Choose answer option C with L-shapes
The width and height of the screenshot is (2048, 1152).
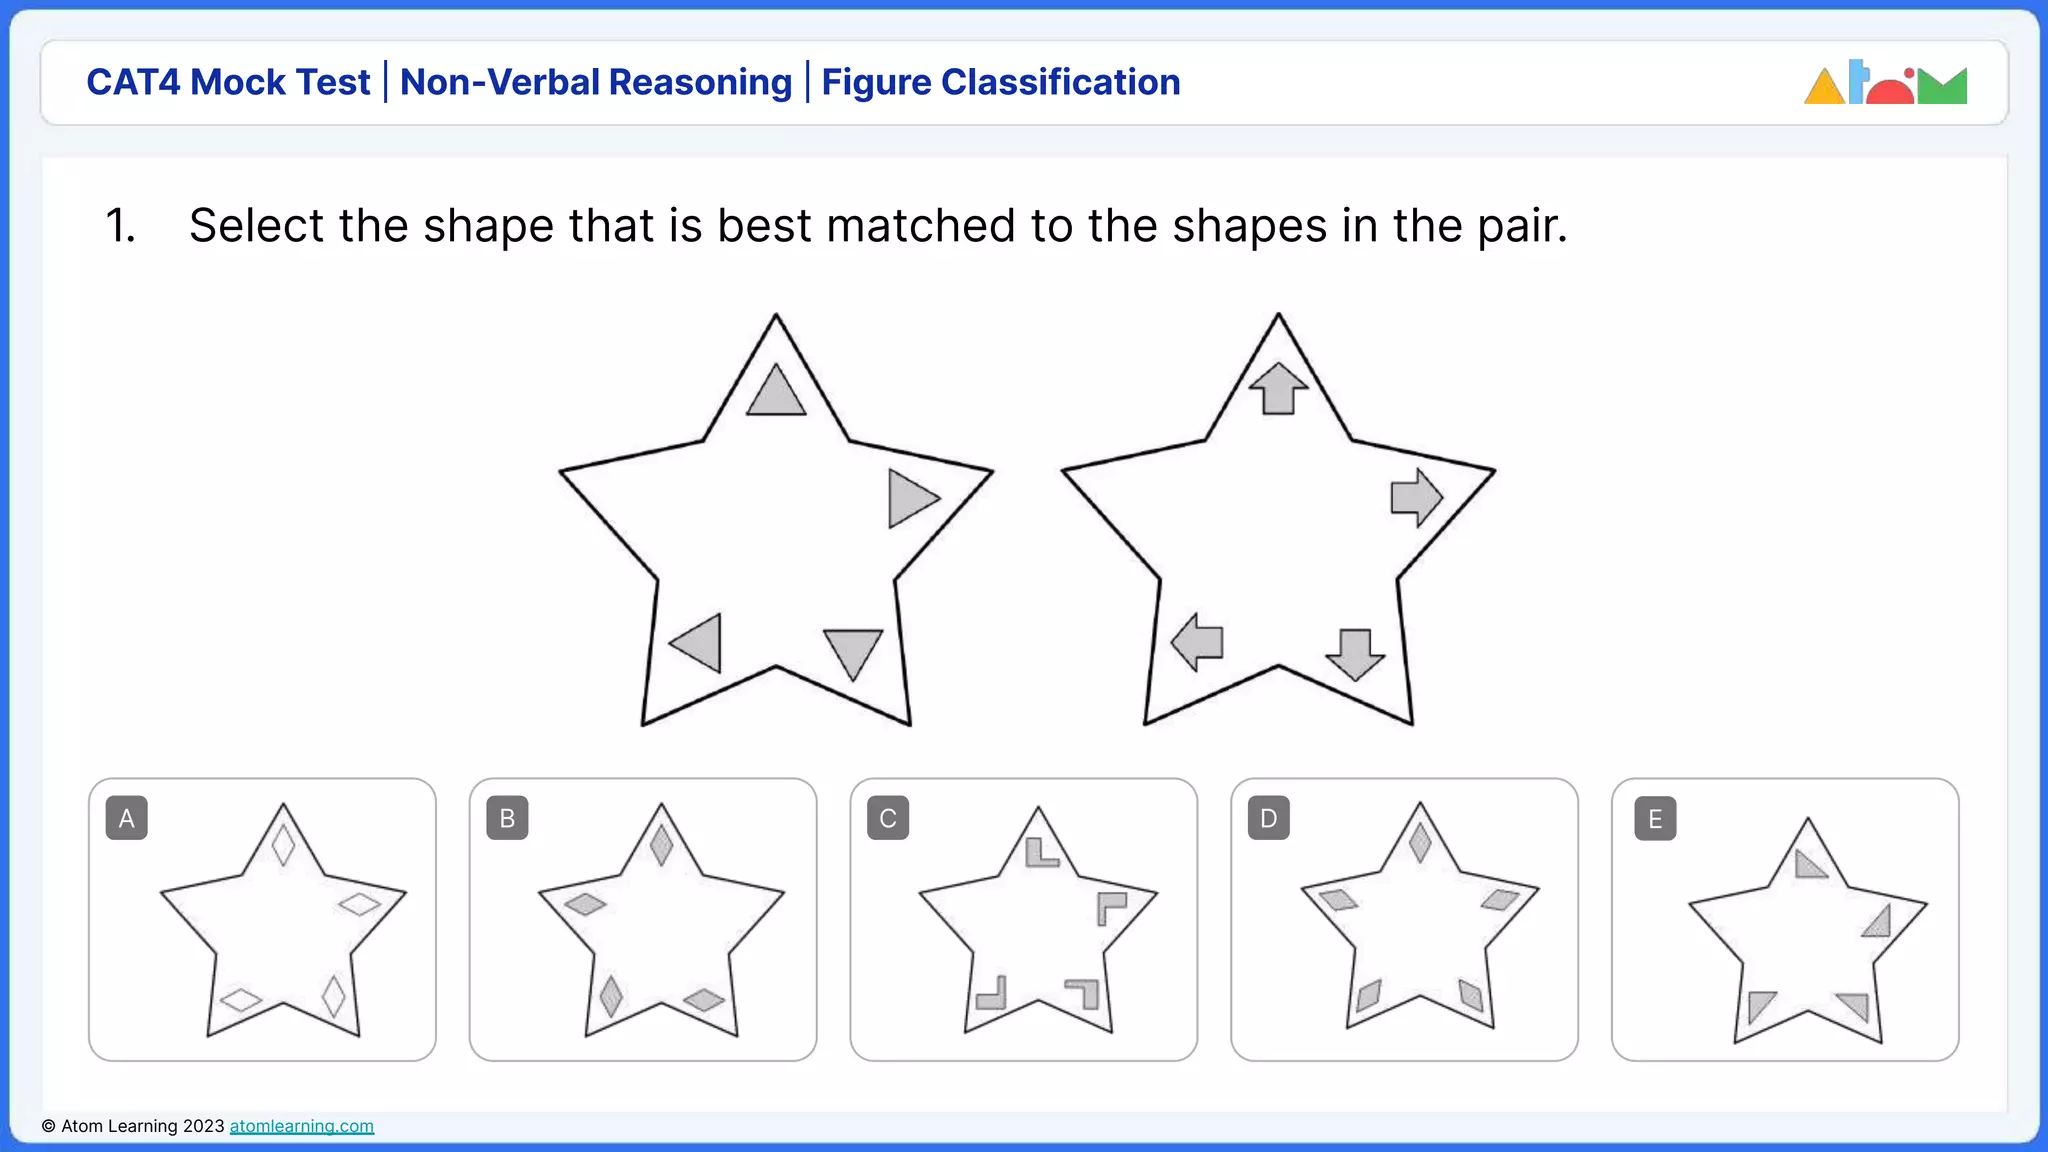click(x=1023, y=920)
